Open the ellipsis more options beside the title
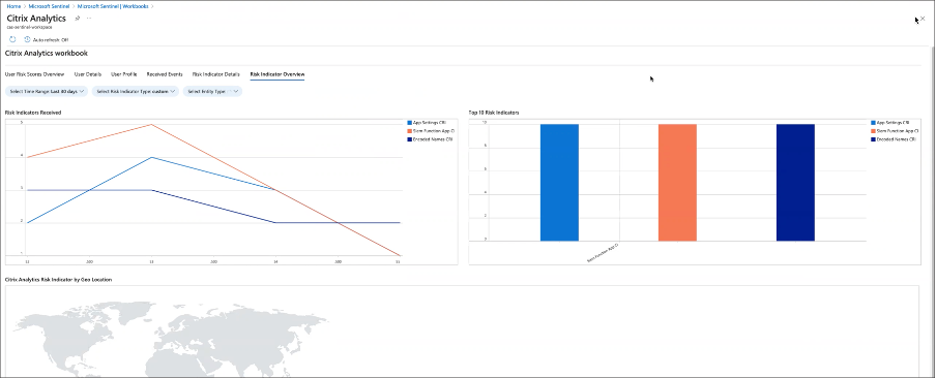The height and width of the screenshot is (378, 936). 89,19
